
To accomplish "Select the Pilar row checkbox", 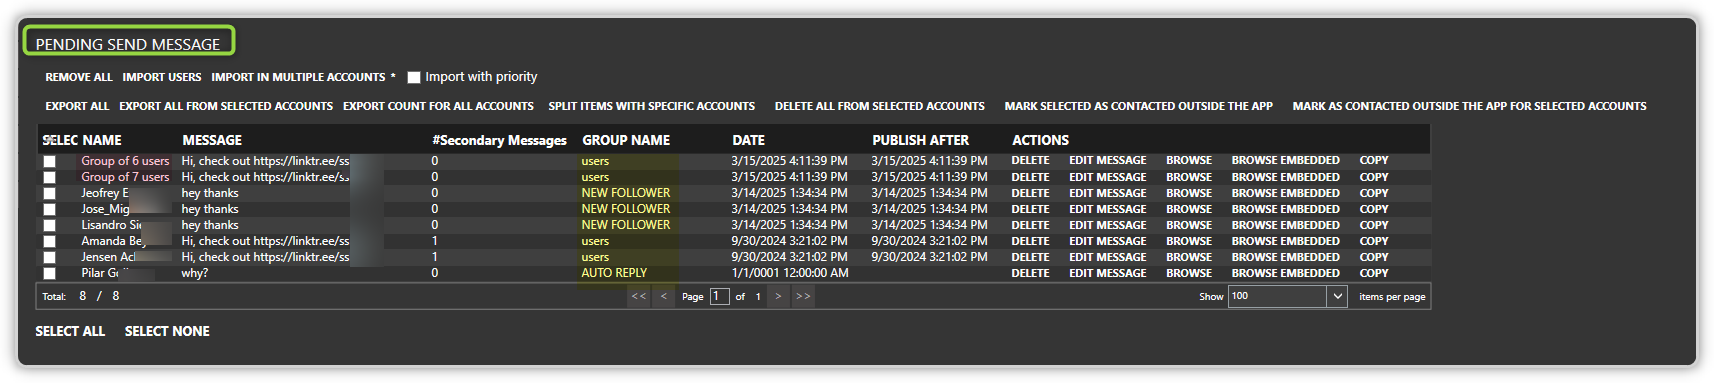I will (49, 273).
